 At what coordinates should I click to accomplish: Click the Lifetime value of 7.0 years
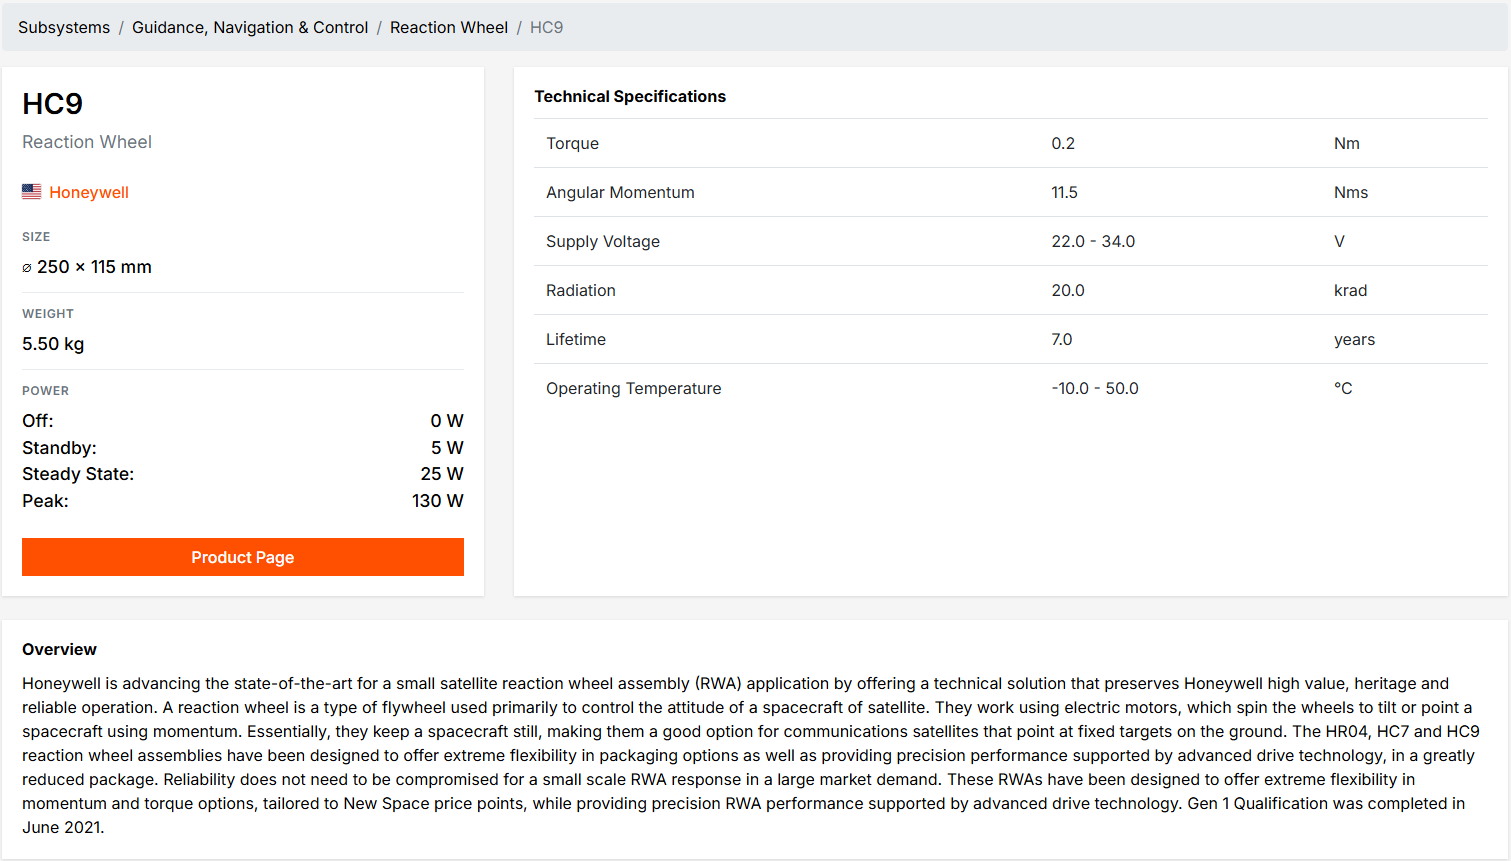tap(1061, 339)
